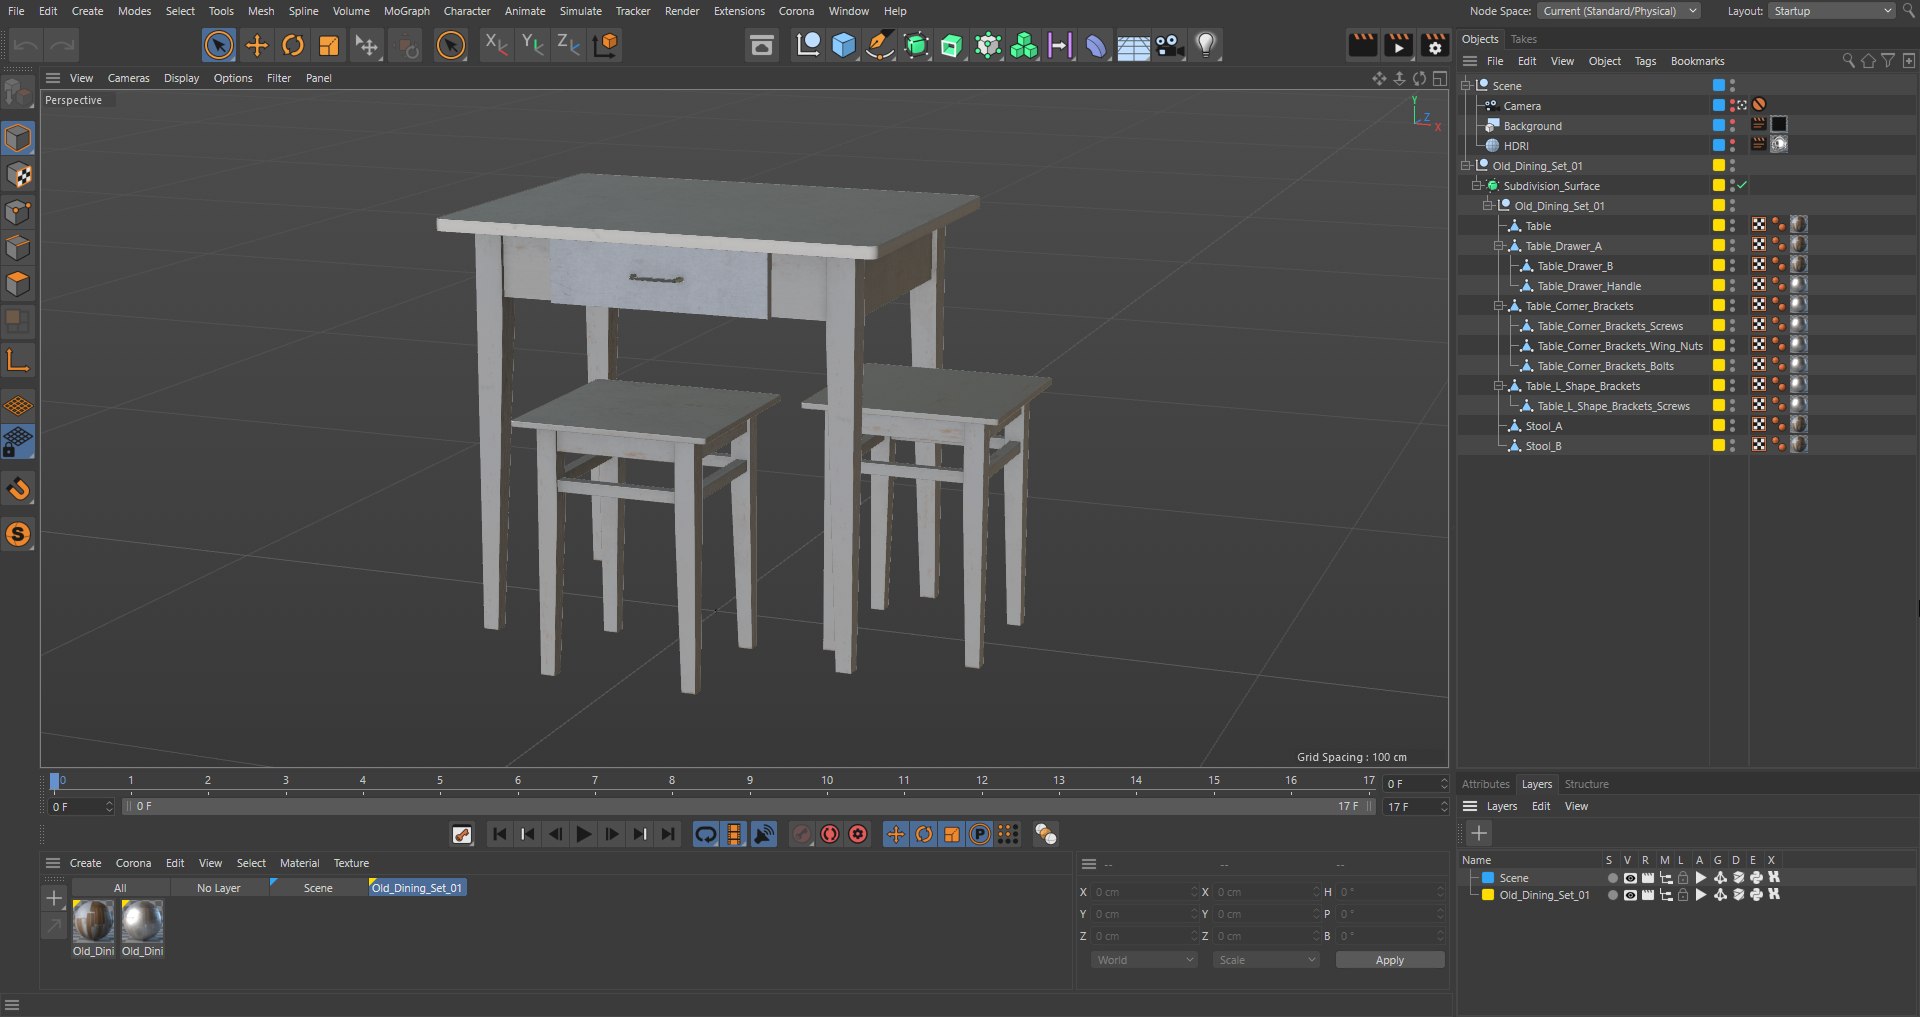
Task: Switch to the Attributes tab
Action: [1485, 784]
